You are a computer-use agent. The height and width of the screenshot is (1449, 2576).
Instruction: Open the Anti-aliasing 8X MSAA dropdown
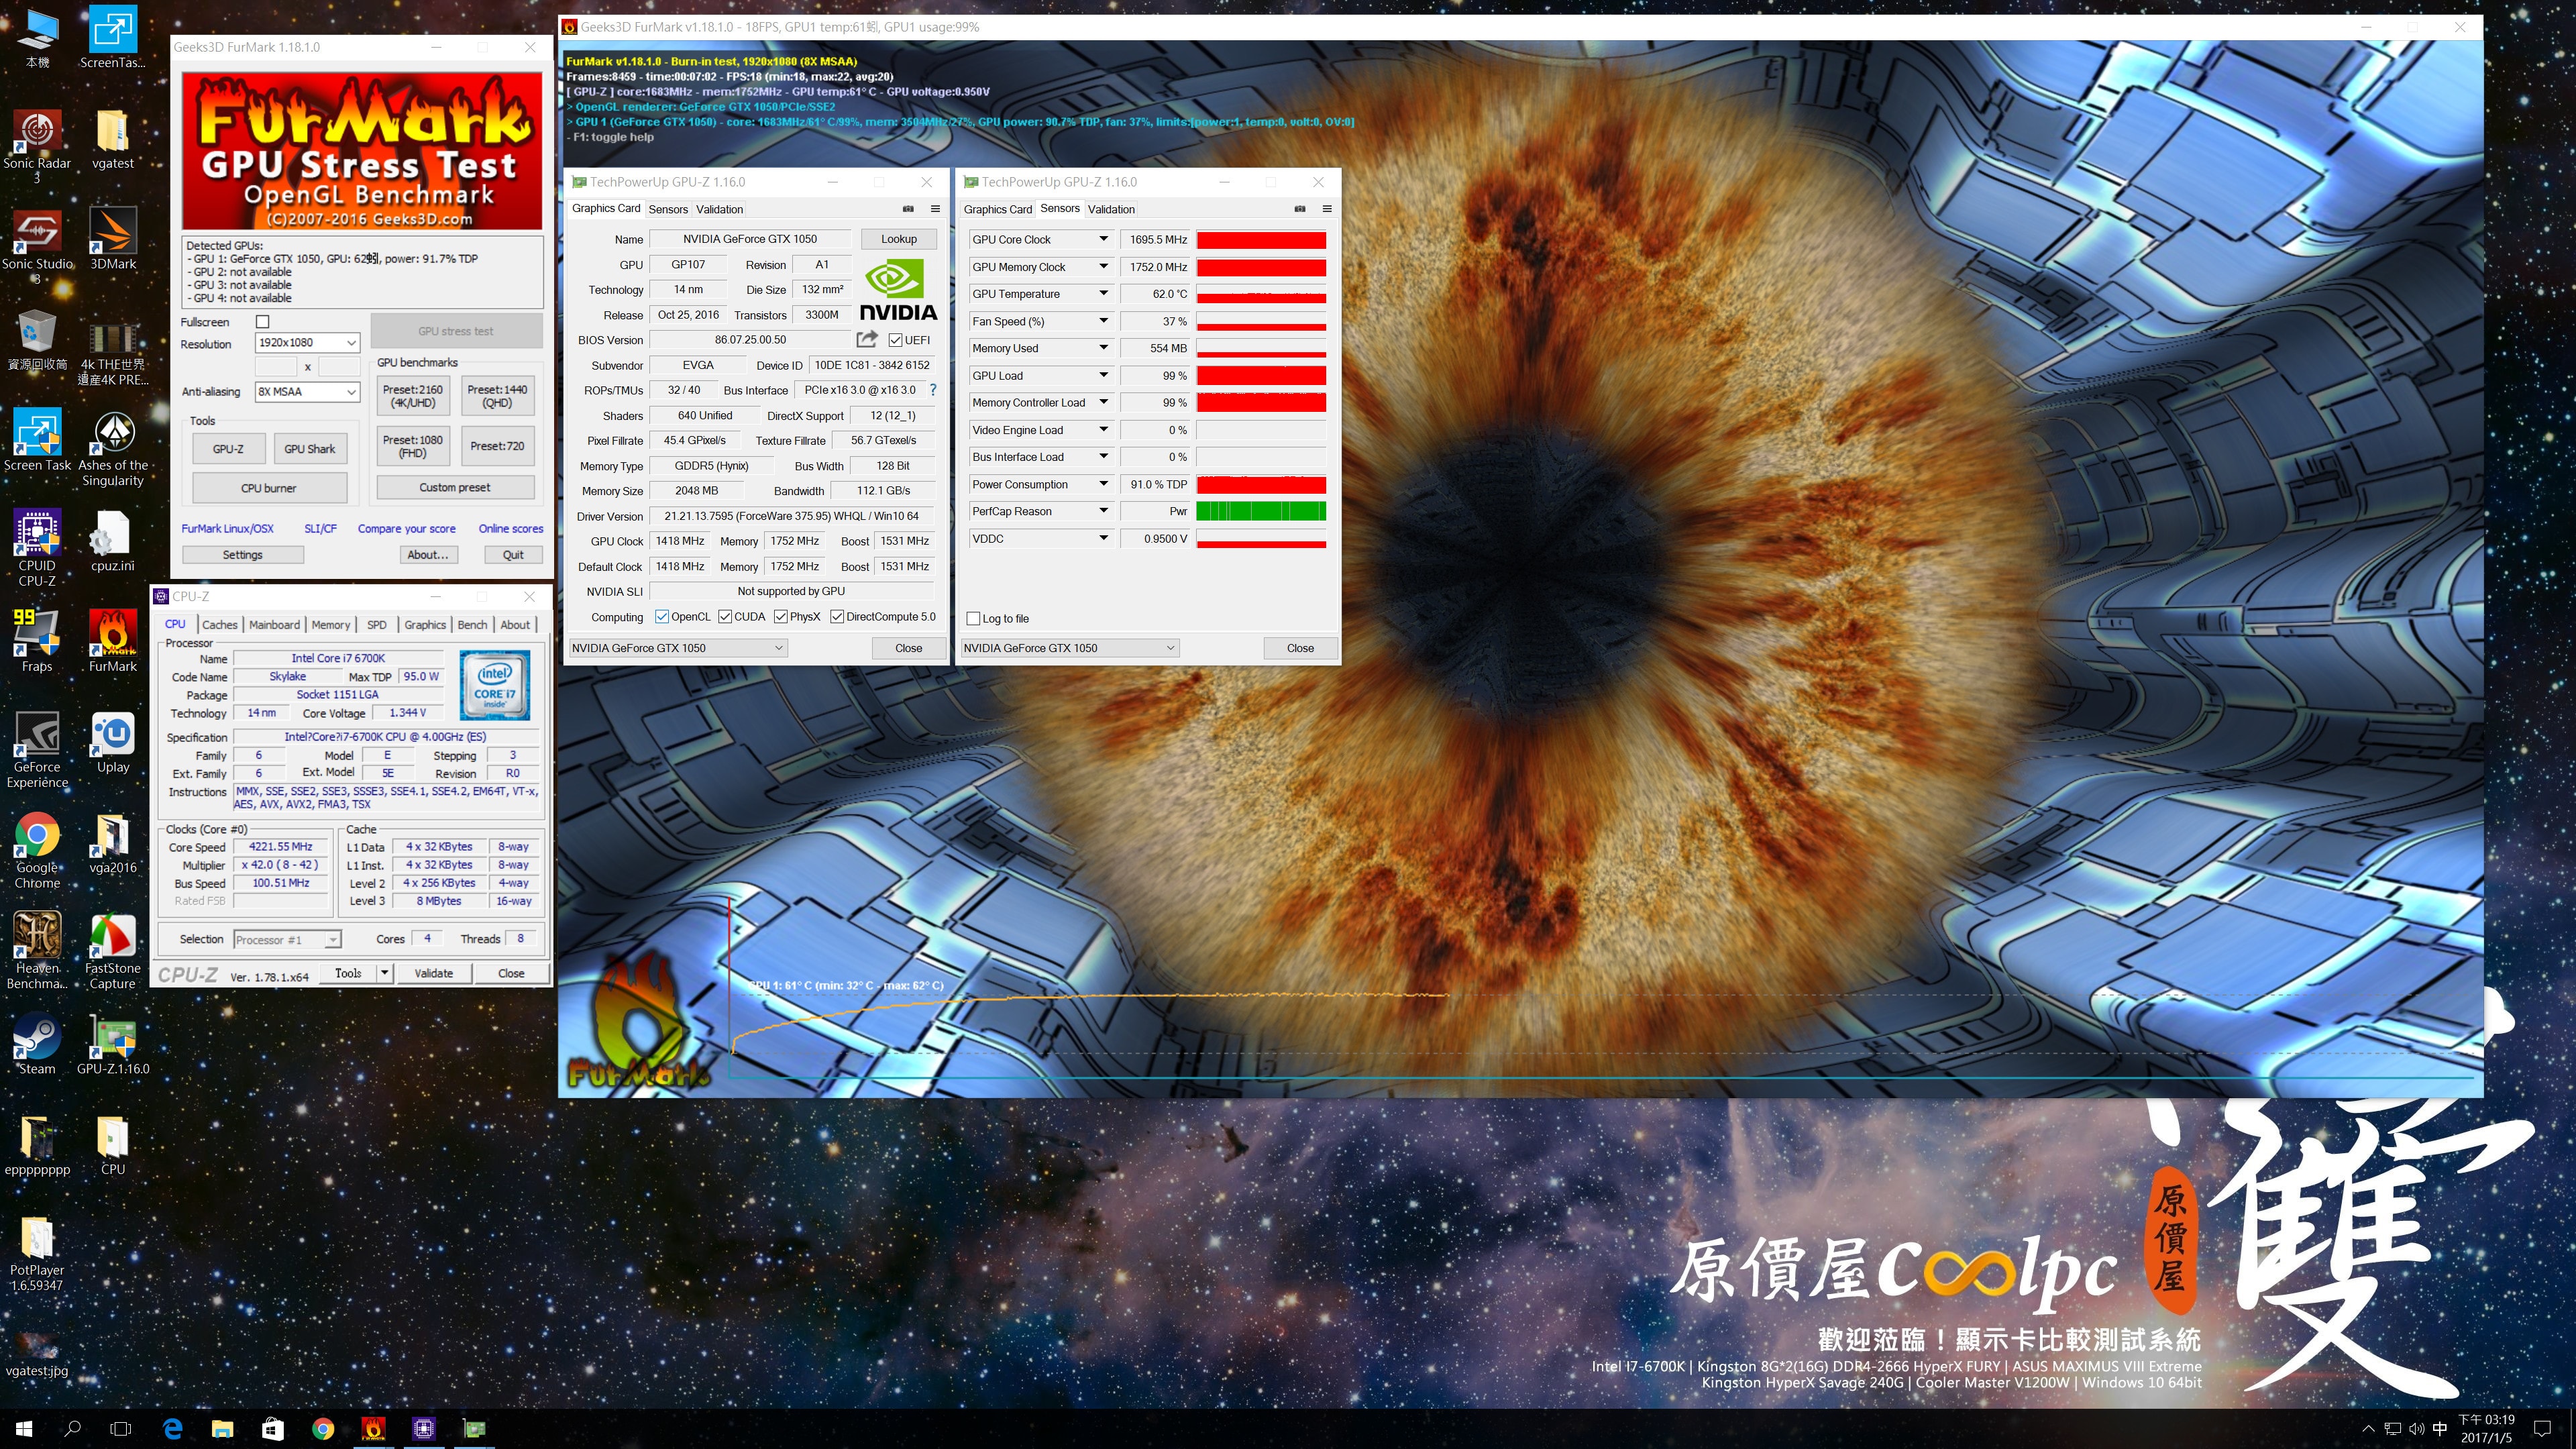point(307,392)
